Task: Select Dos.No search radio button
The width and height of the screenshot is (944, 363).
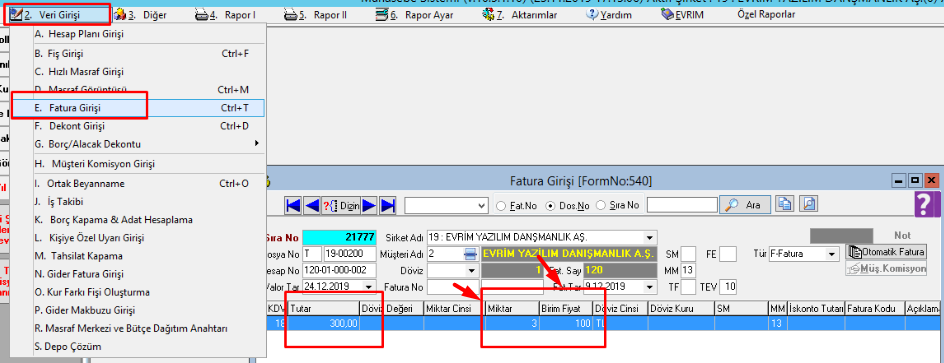Action: point(567,205)
